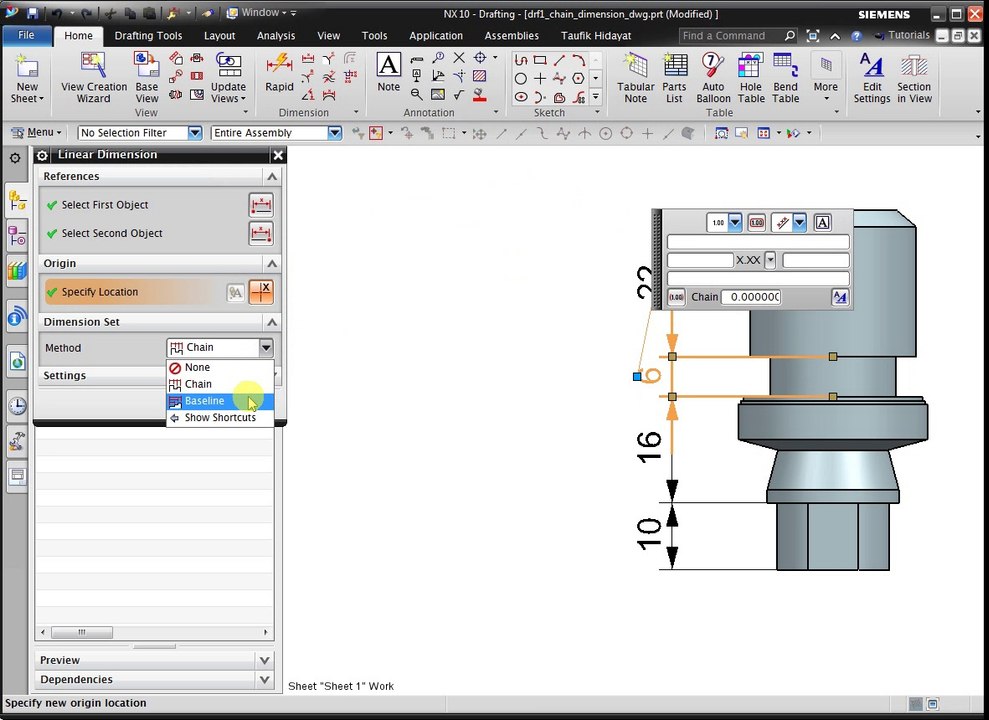Open the History clock tab in resource bar
This screenshot has width=989, height=720.
coord(17,405)
